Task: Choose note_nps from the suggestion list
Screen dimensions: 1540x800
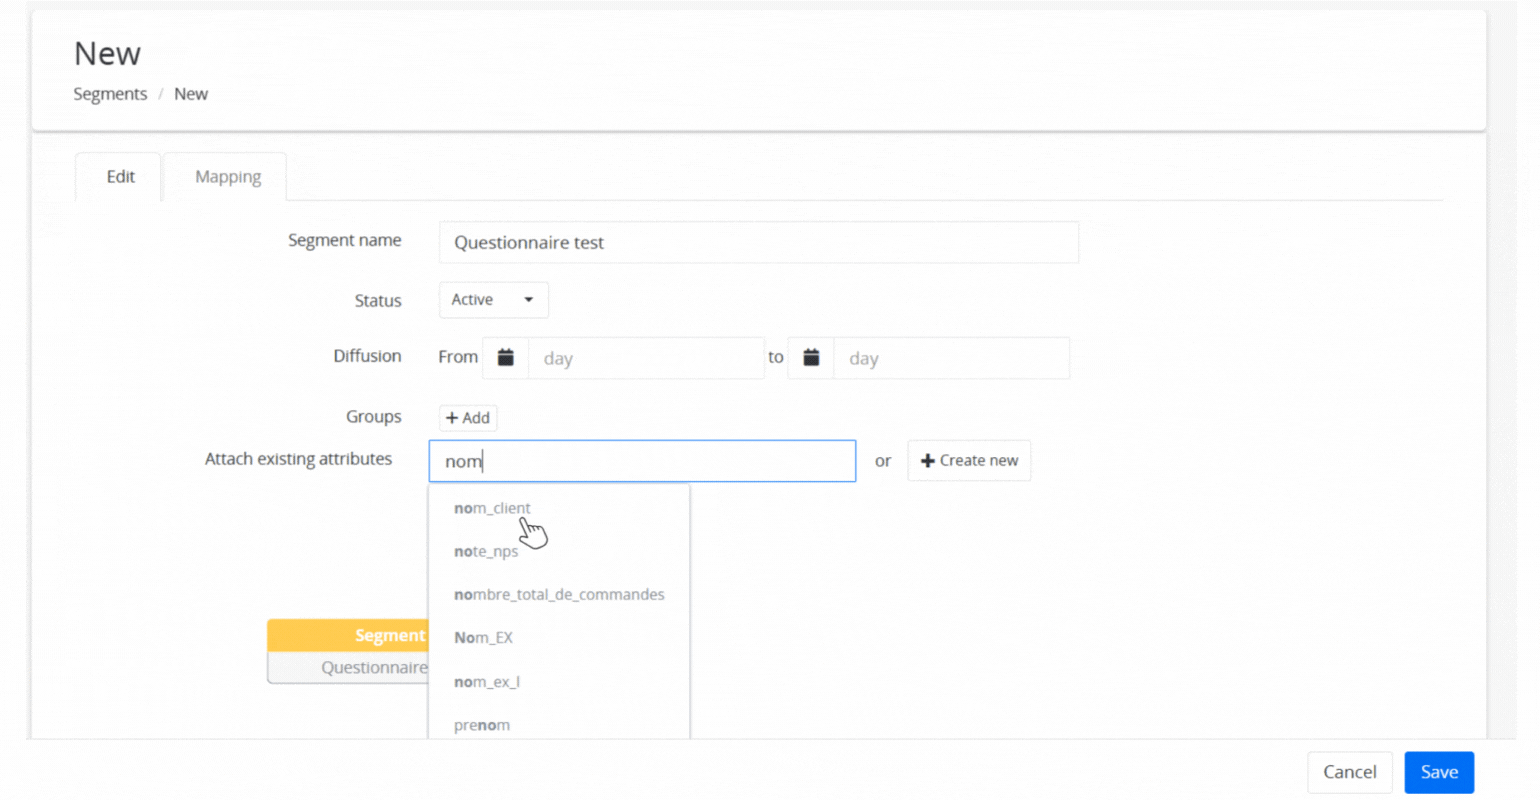Action: tap(486, 551)
